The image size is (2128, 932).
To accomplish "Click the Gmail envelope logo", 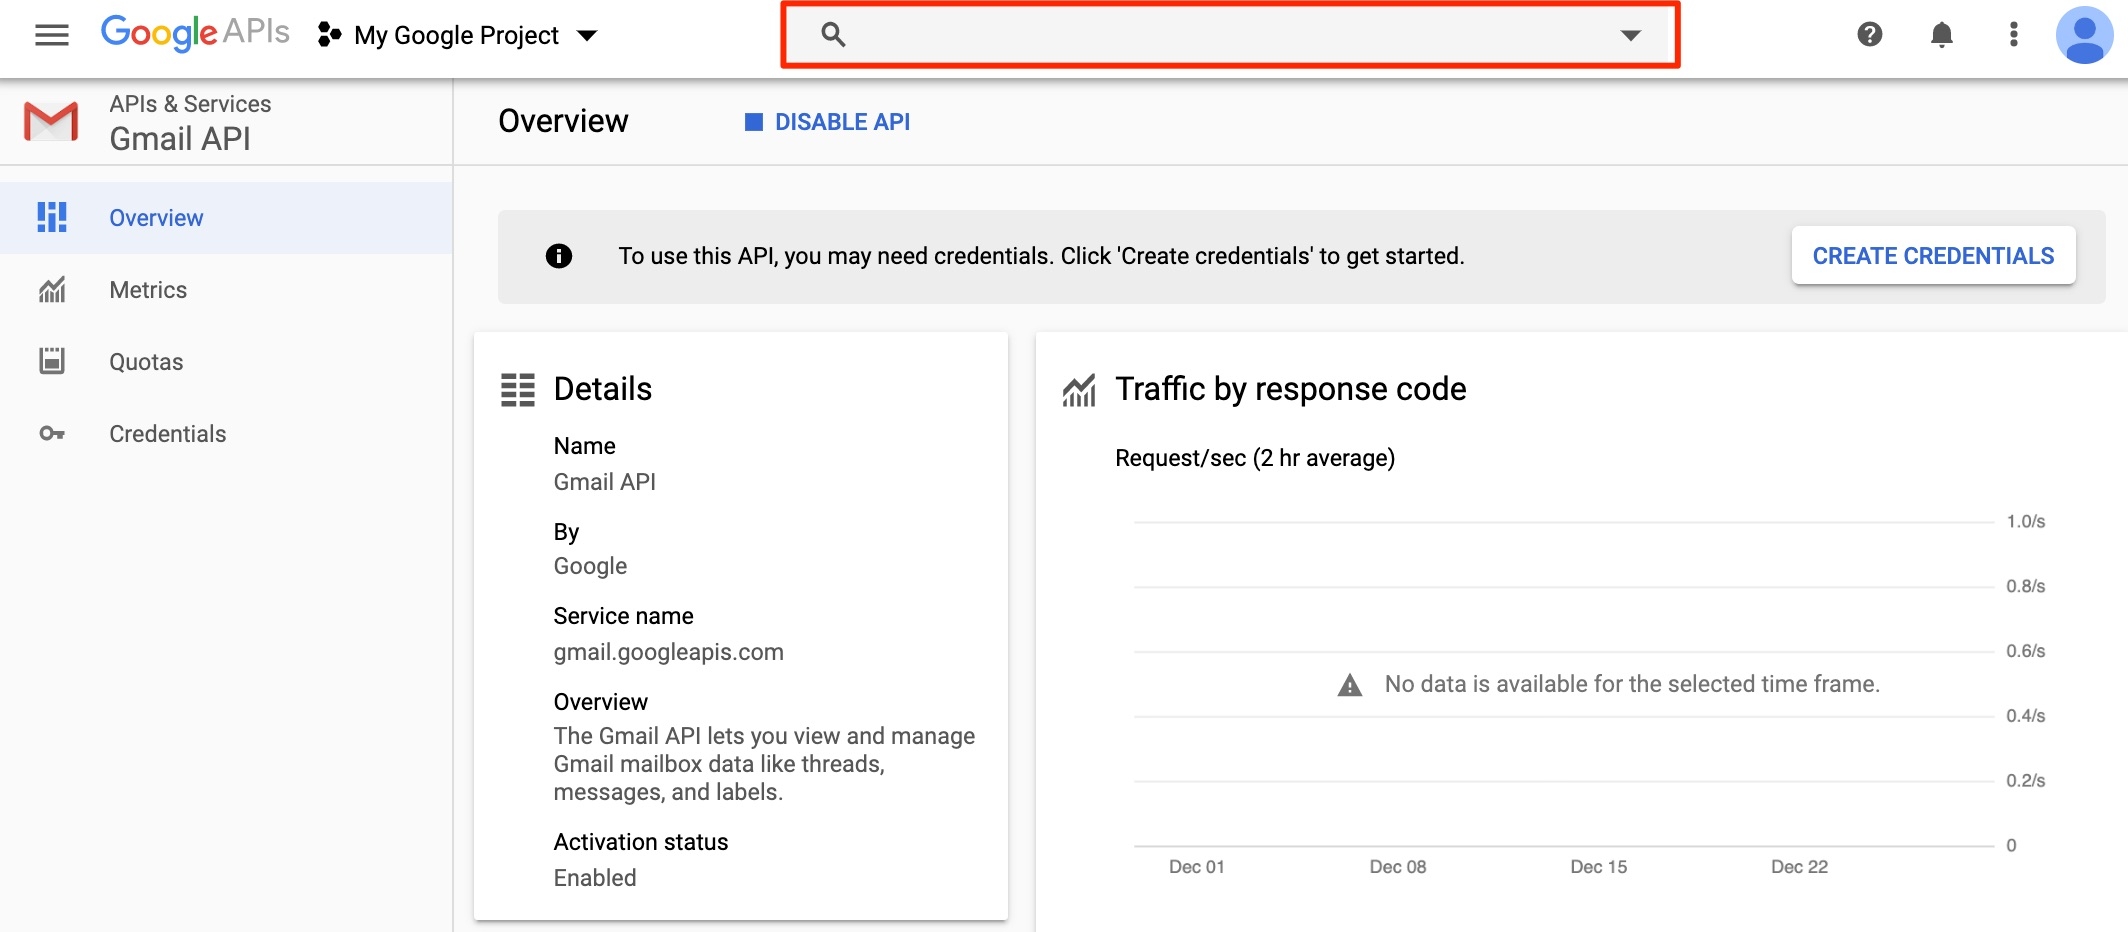I will coord(51,122).
